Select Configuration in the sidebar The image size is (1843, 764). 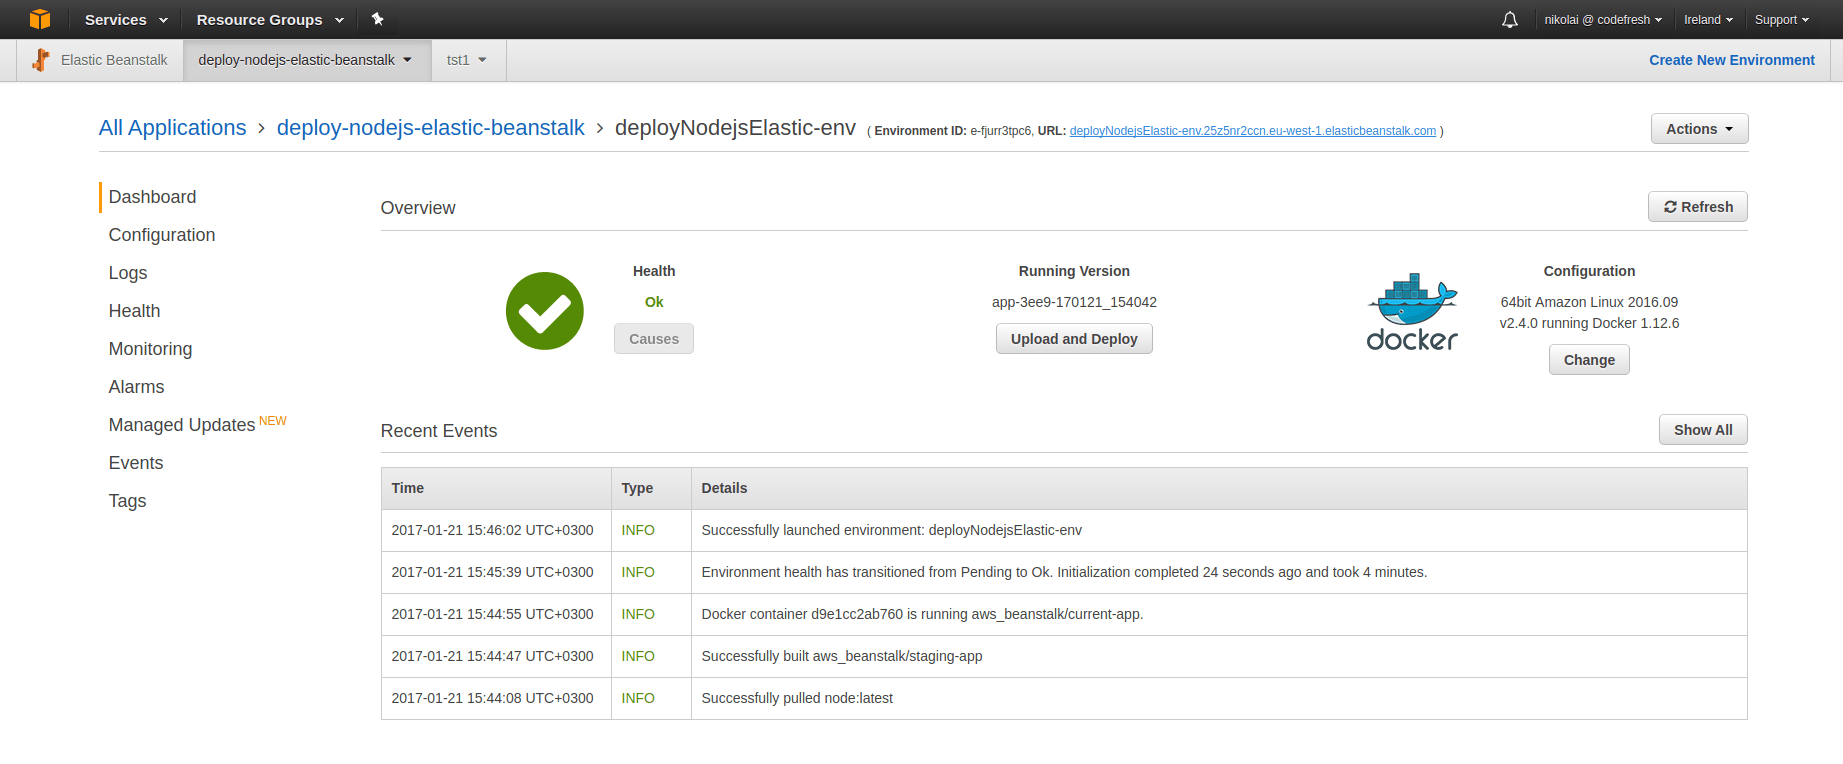[162, 235]
